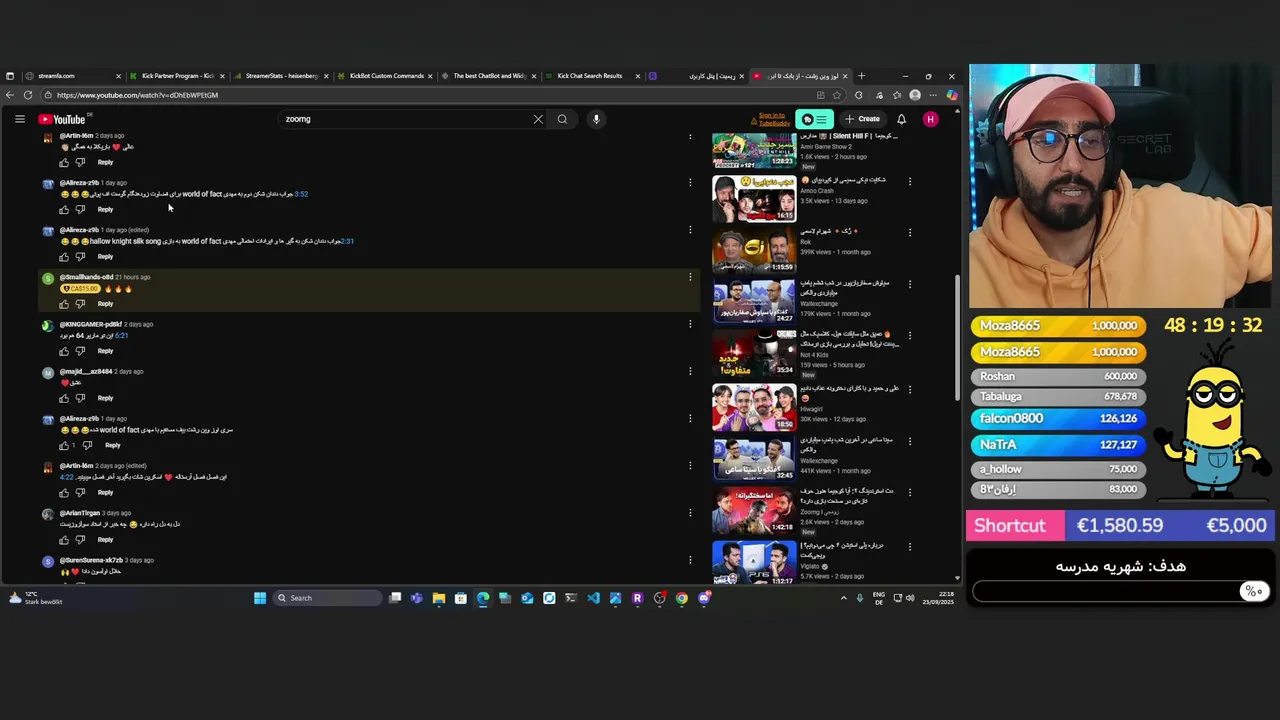Viewport: 1280px width, 720px height.
Task: Open a new browser tab with plus
Action: coord(862,76)
